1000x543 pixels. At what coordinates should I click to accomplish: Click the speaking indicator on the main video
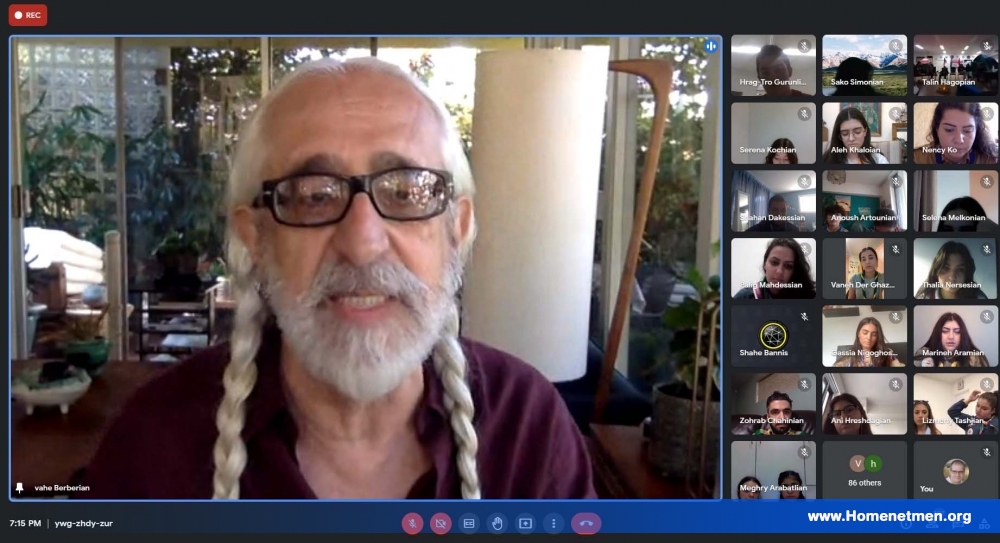pyautogui.click(x=710, y=46)
